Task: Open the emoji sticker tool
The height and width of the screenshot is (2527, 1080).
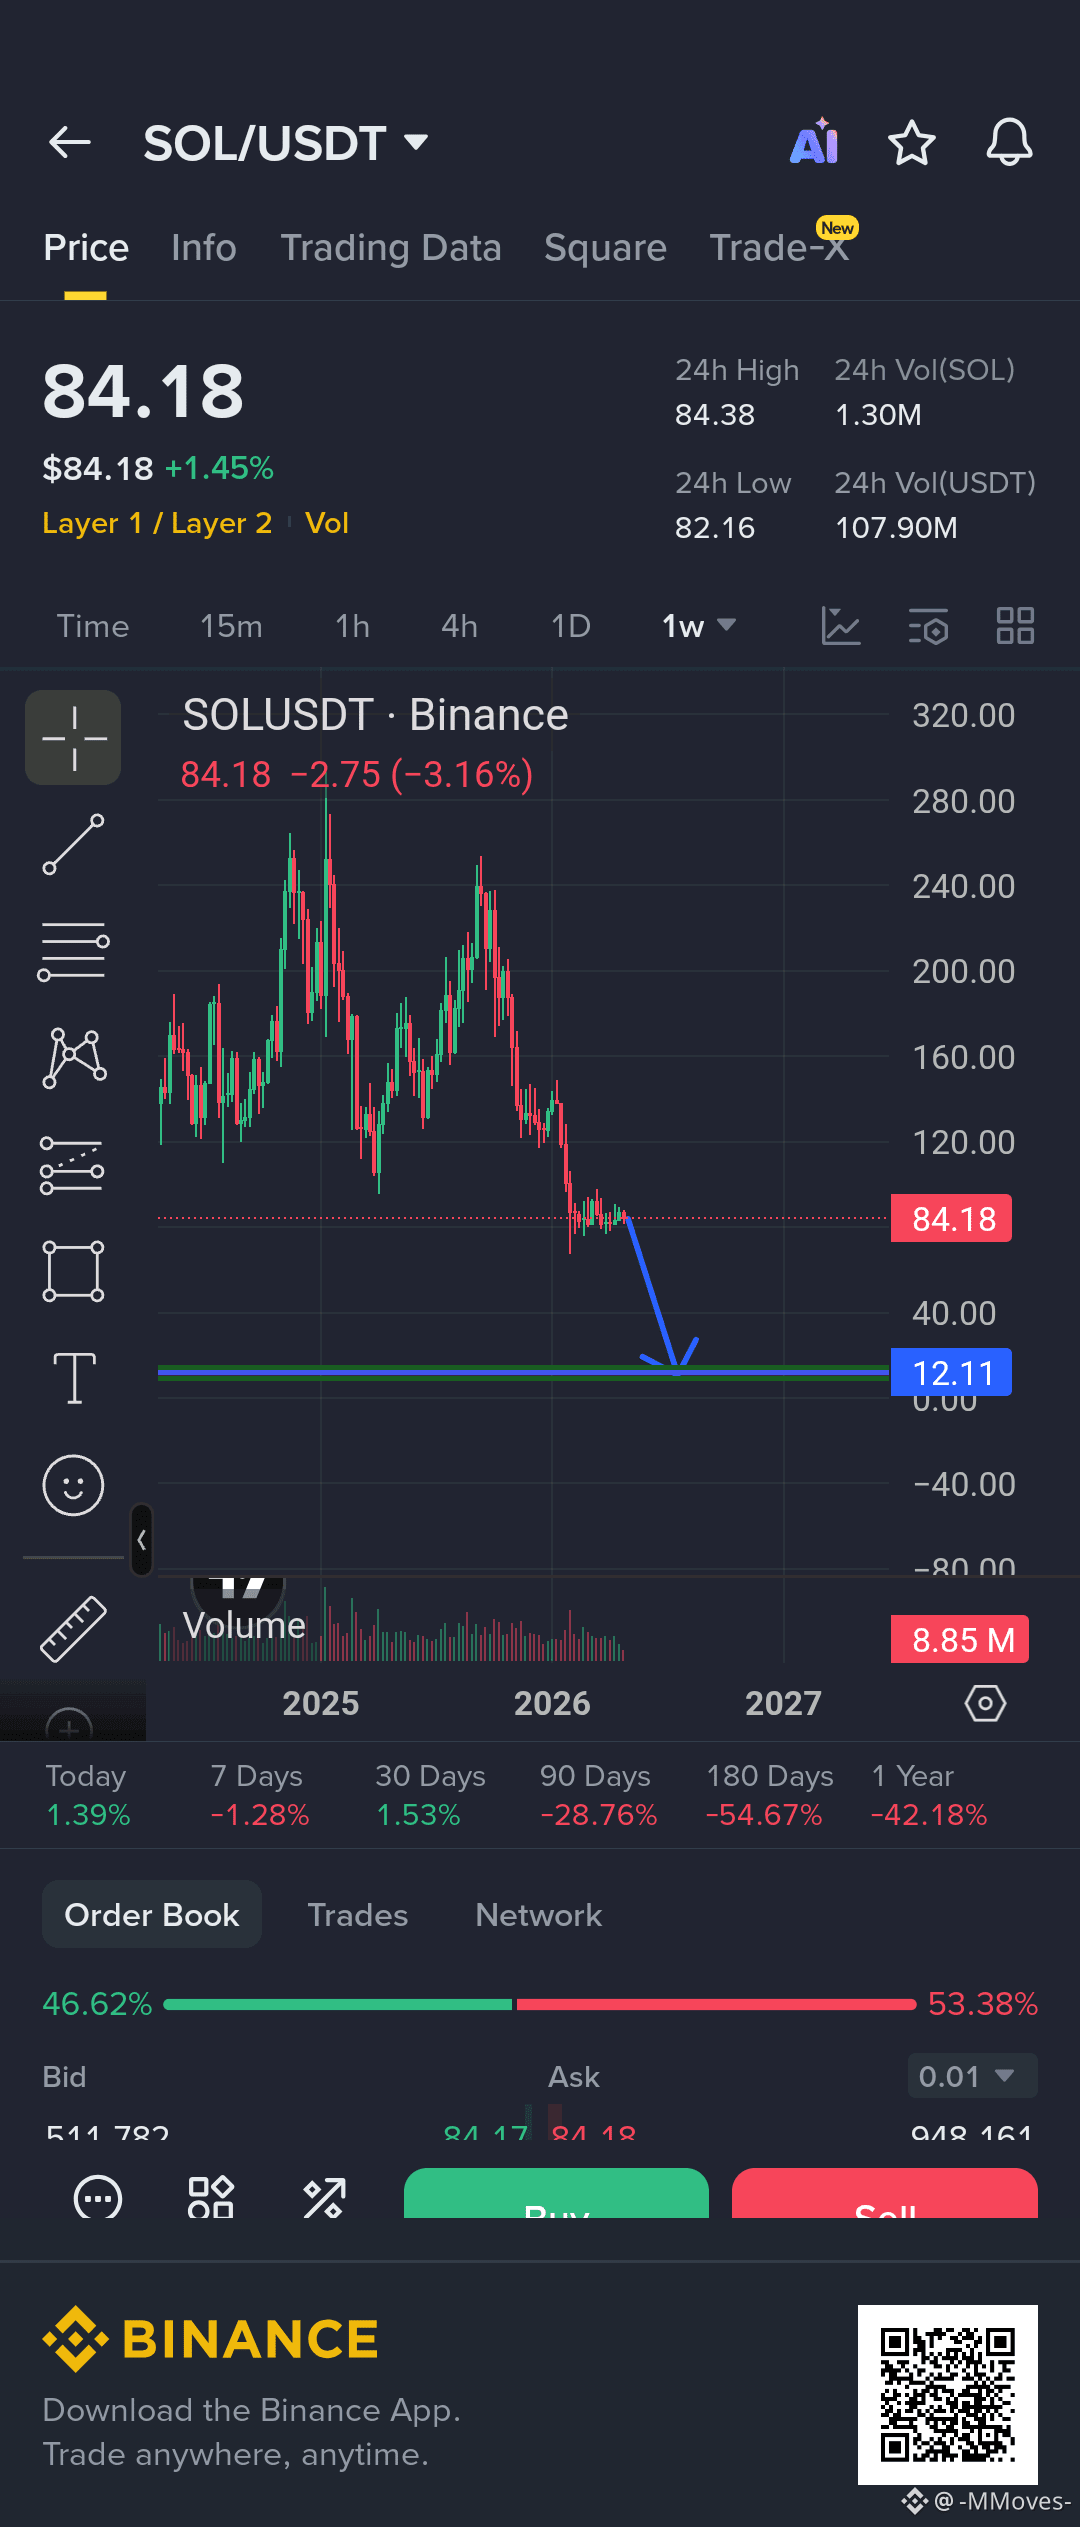Action: 73,1485
